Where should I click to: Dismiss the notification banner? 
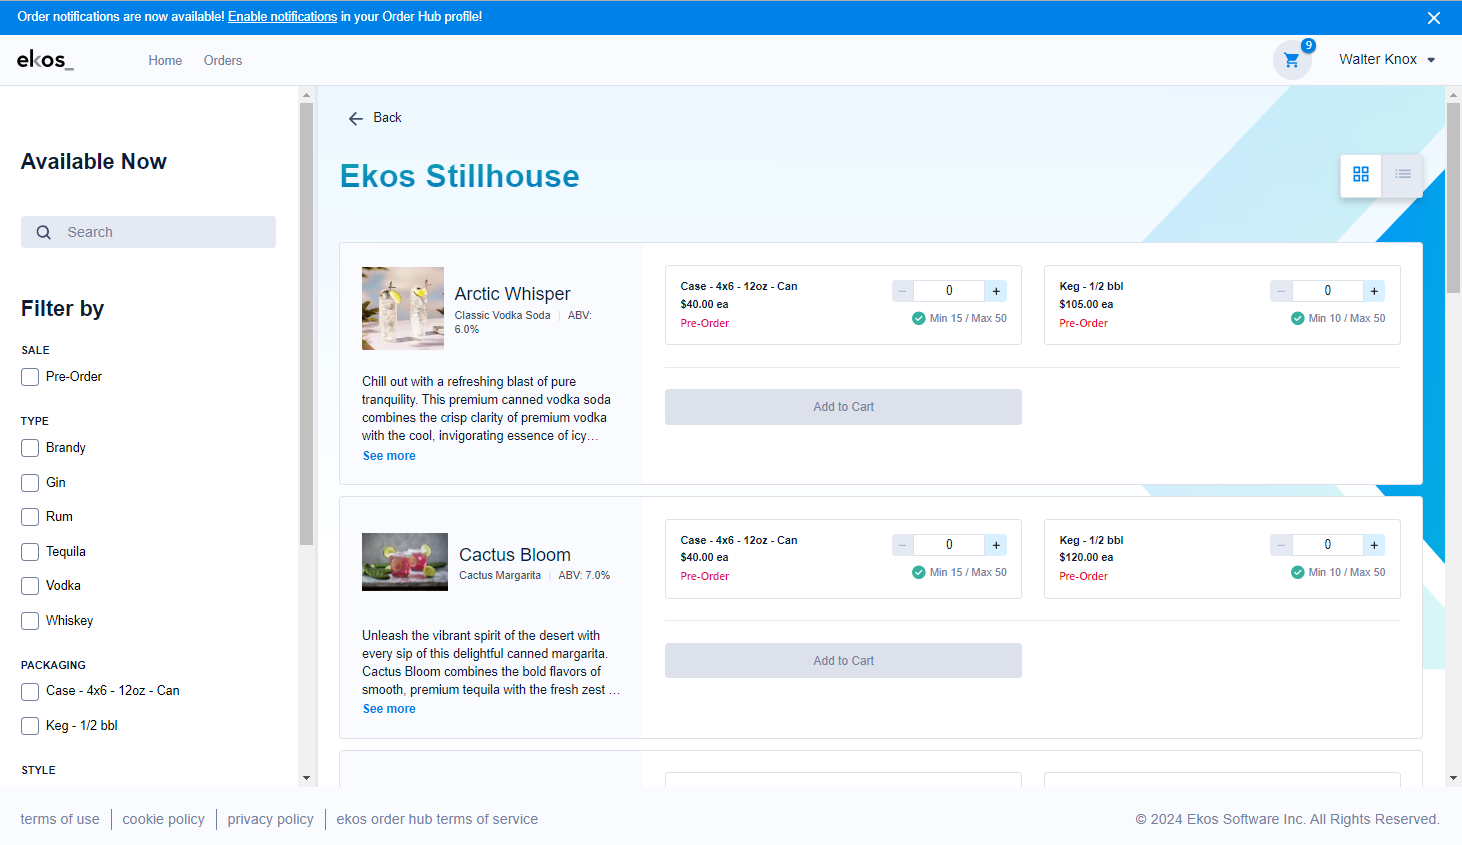tap(1433, 18)
